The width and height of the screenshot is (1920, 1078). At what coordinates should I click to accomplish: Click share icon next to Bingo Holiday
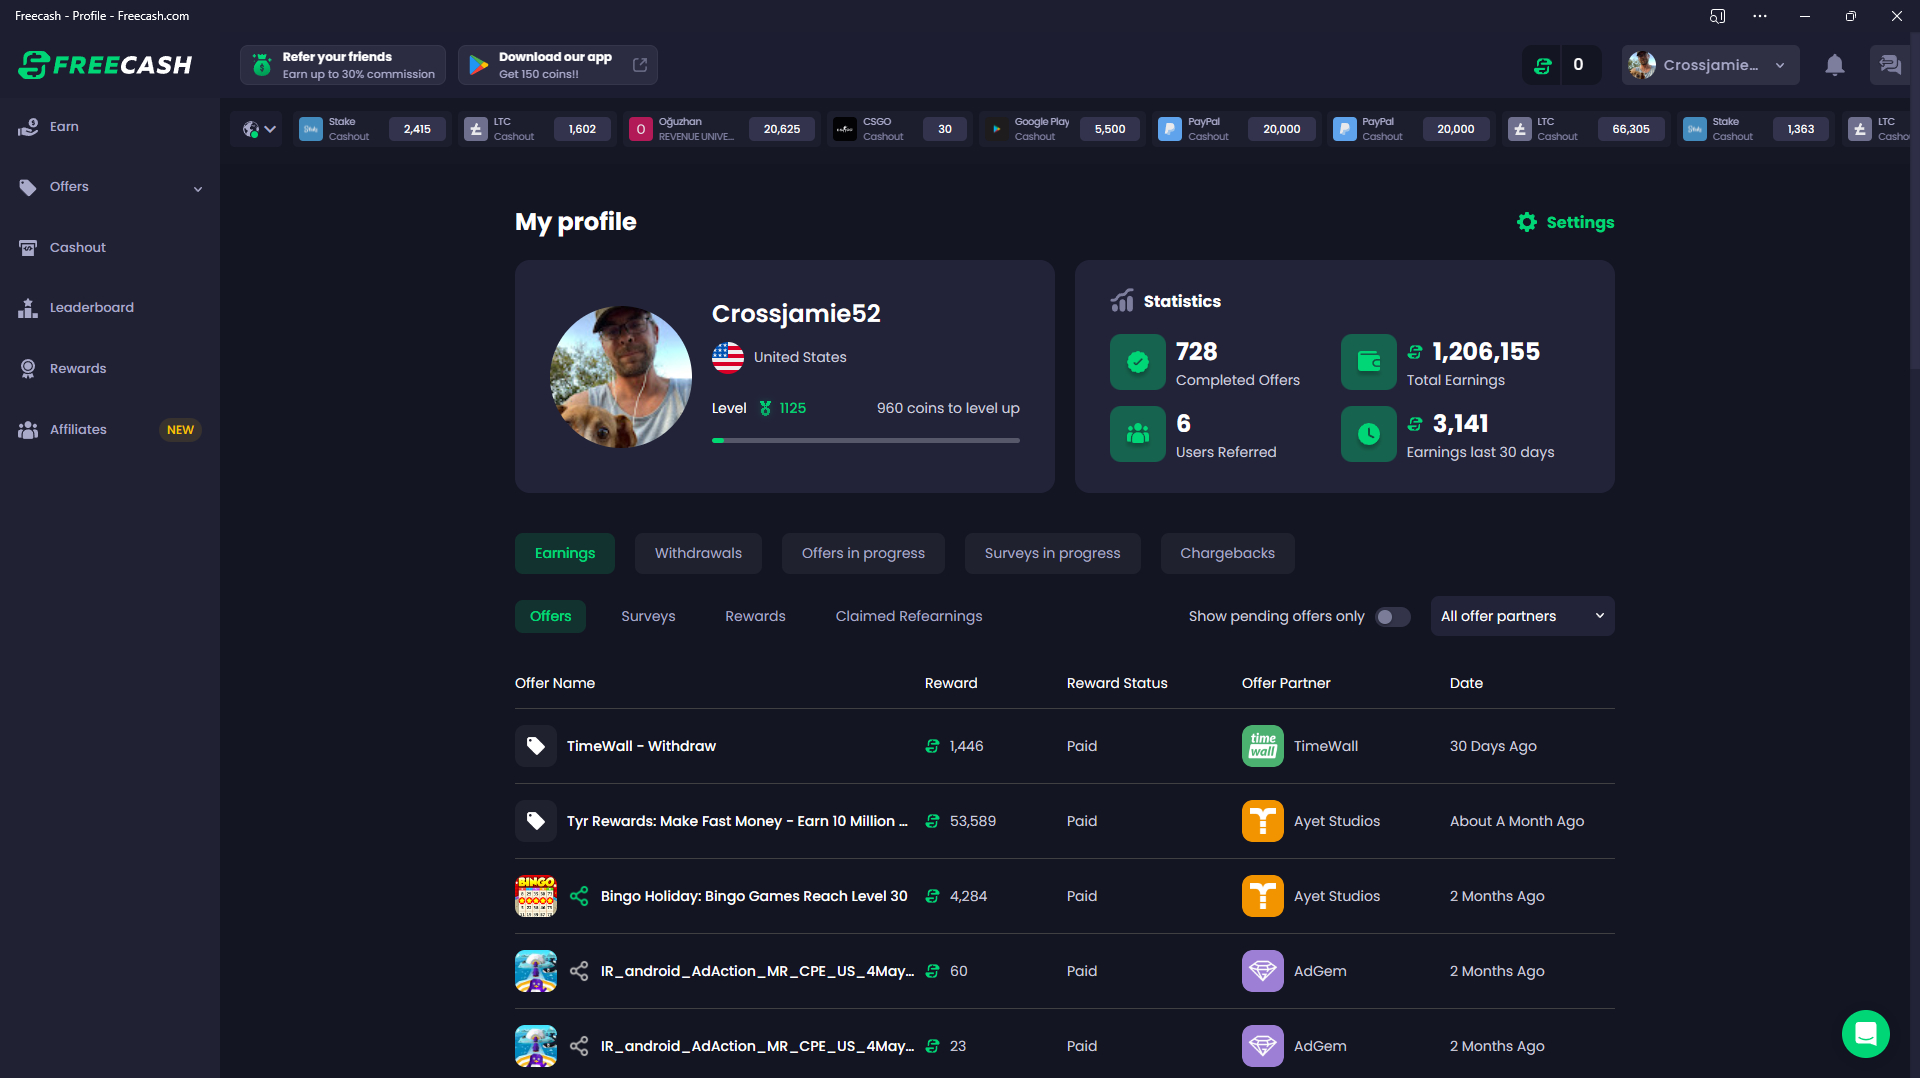pos(579,896)
